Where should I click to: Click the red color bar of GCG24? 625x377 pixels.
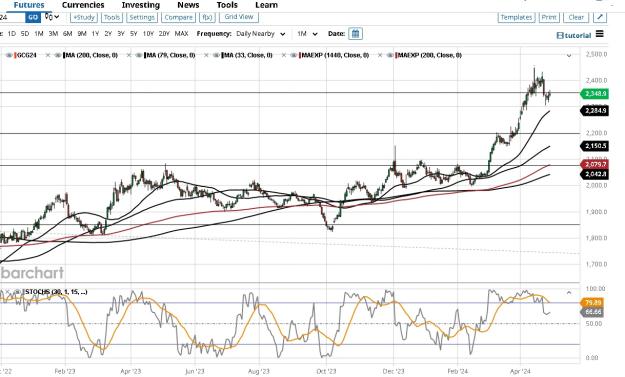coord(15,55)
